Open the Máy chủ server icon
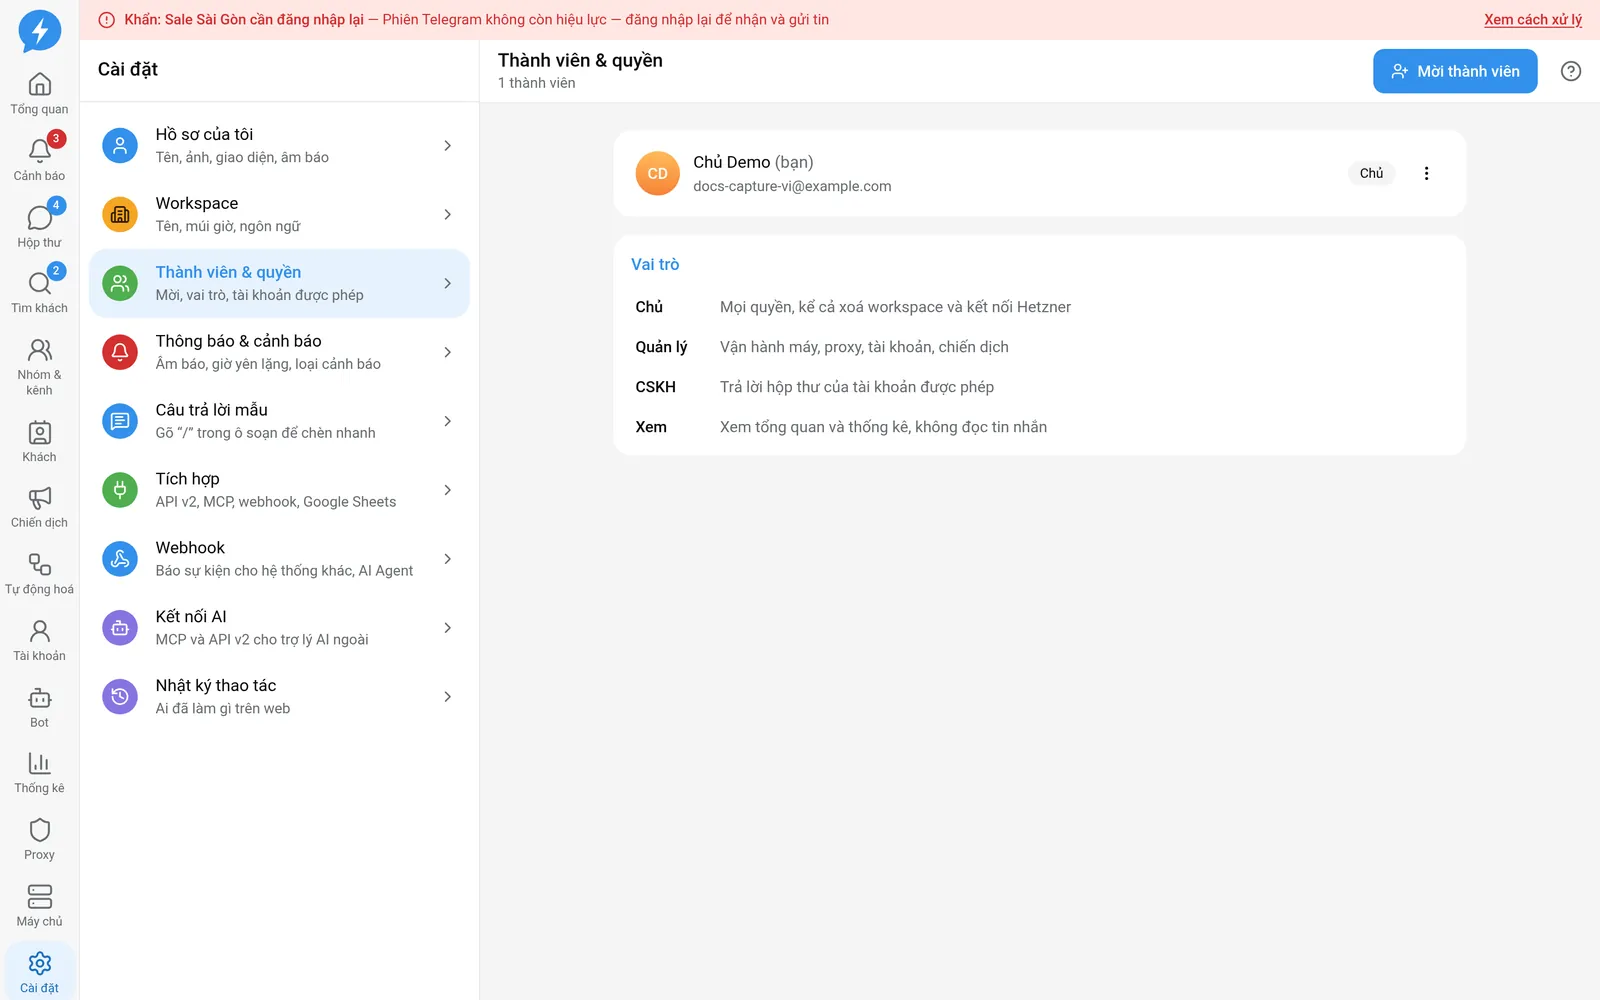The height and width of the screenshot is (1000, 1600). click(x=40, y=897)
